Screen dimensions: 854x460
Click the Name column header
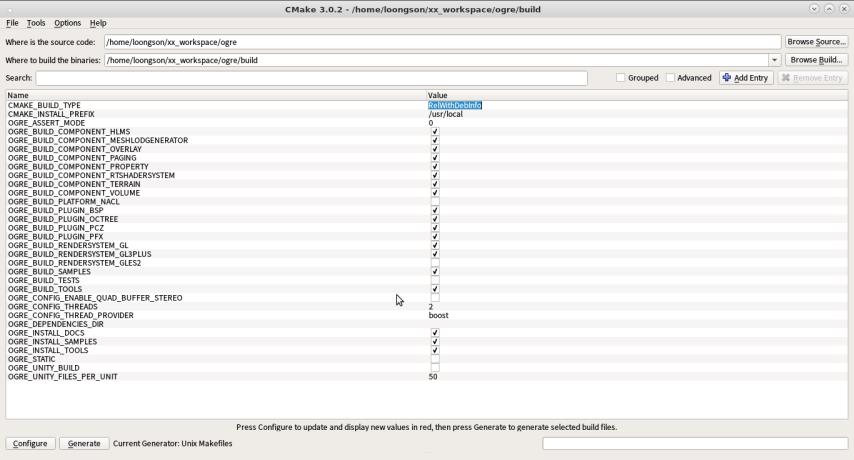216,95
